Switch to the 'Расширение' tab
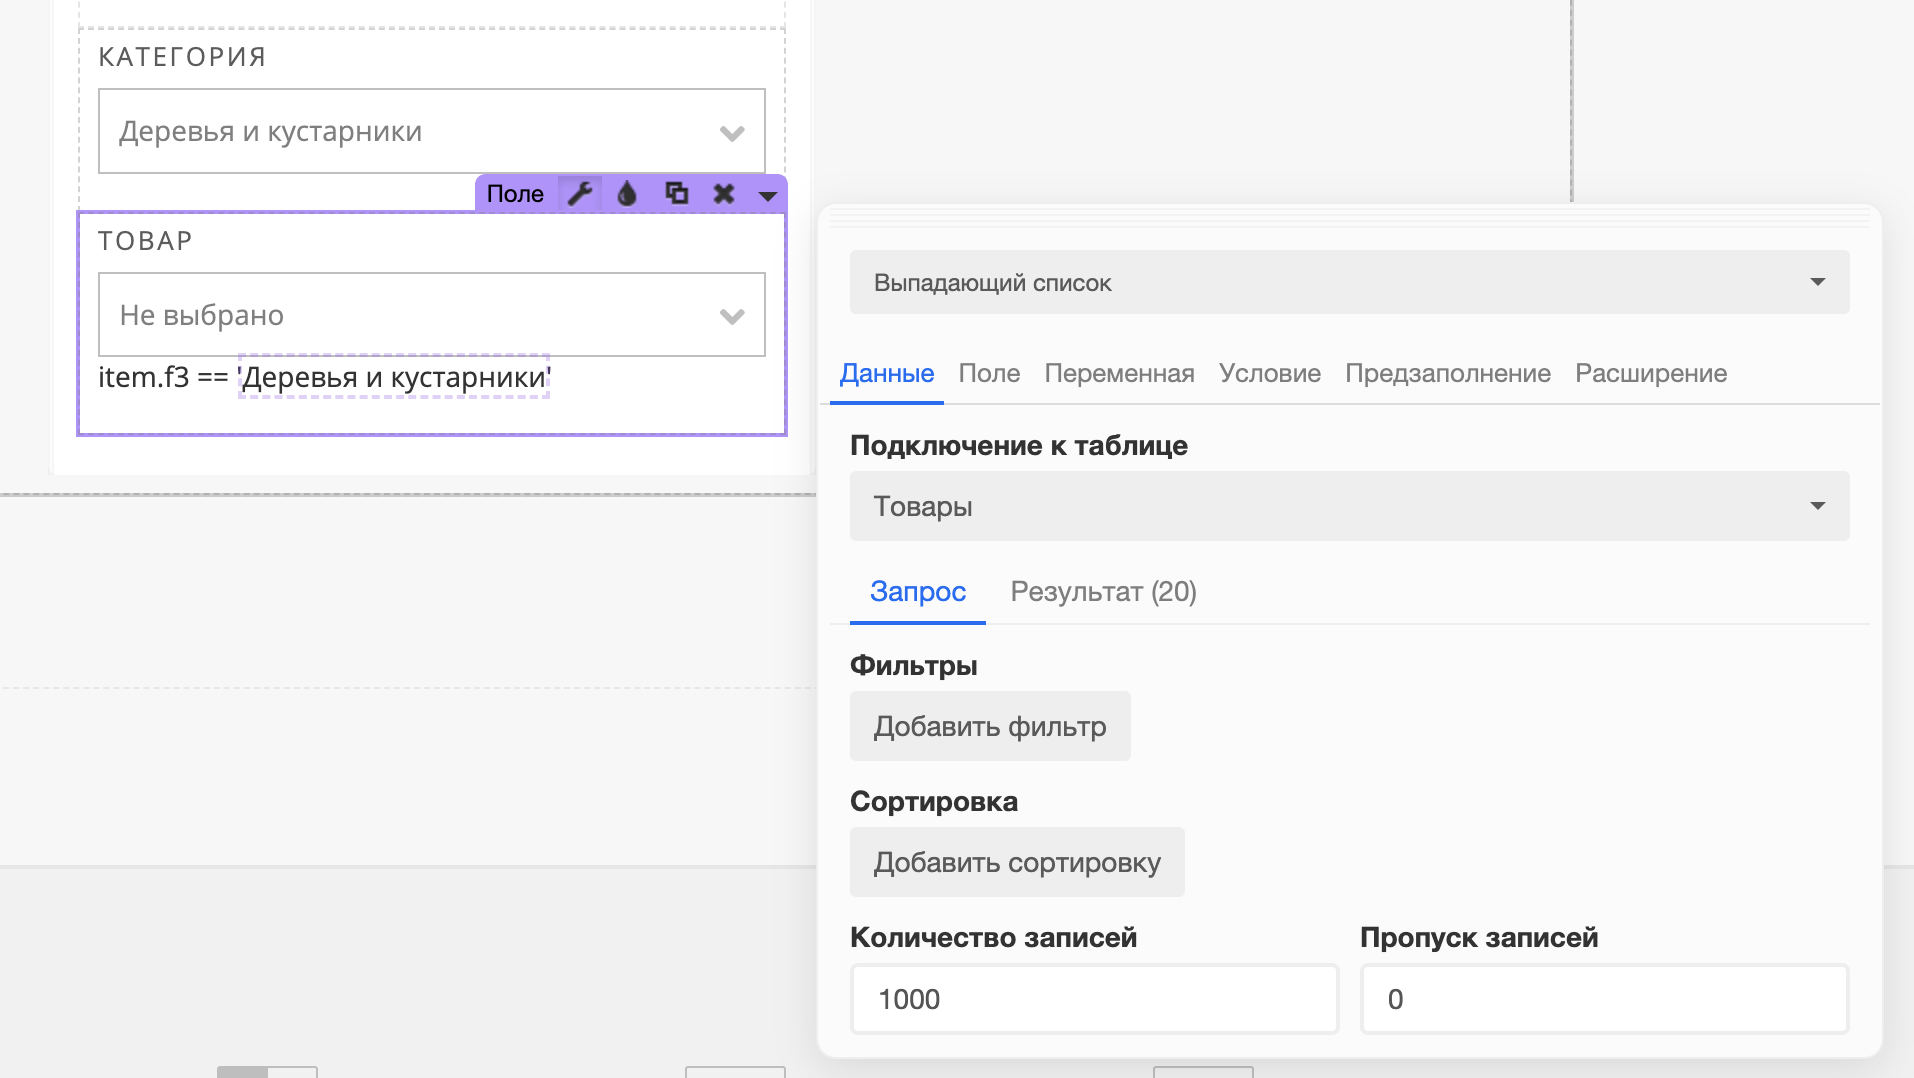Screen dimensions: 1914x1078 tap(1651, 374)
